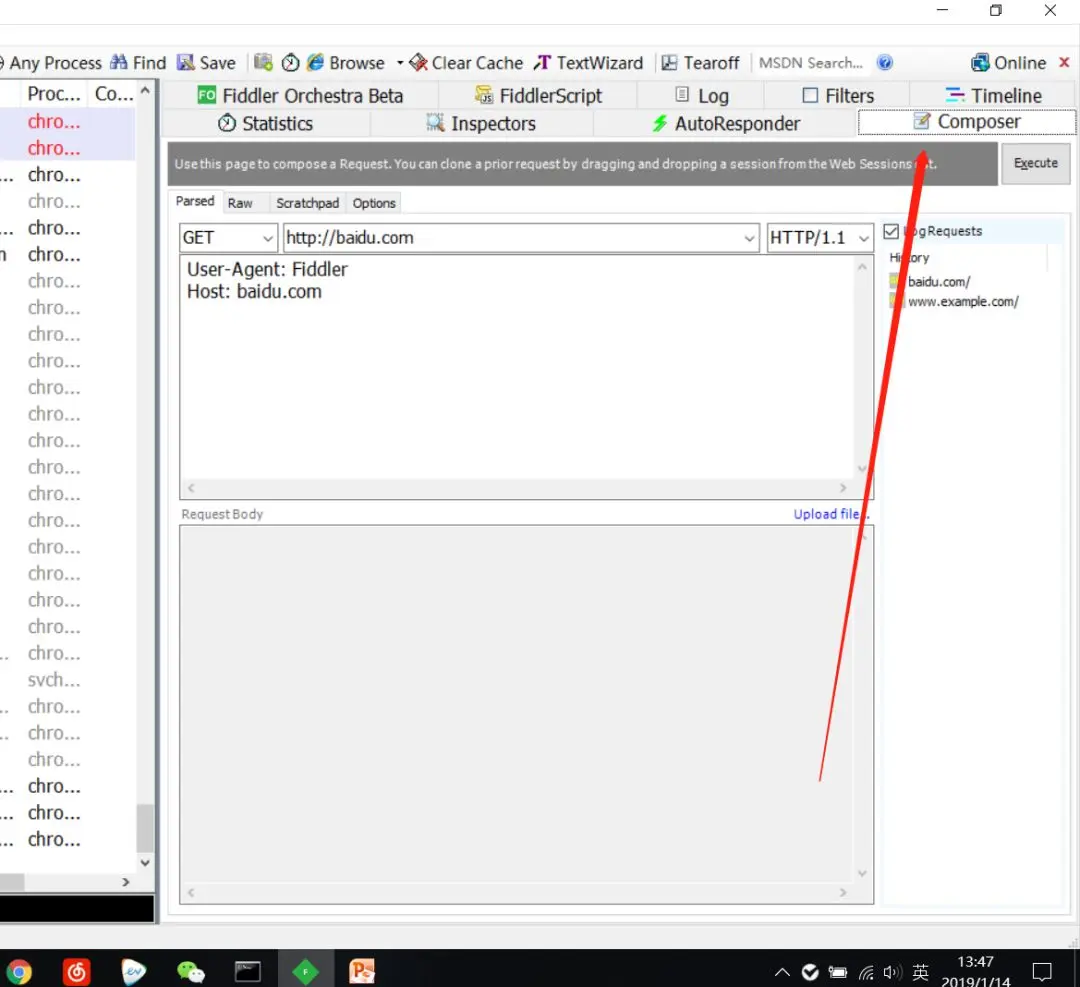
Task: Select the Composer tab
Action: click(x=966, y=121)
